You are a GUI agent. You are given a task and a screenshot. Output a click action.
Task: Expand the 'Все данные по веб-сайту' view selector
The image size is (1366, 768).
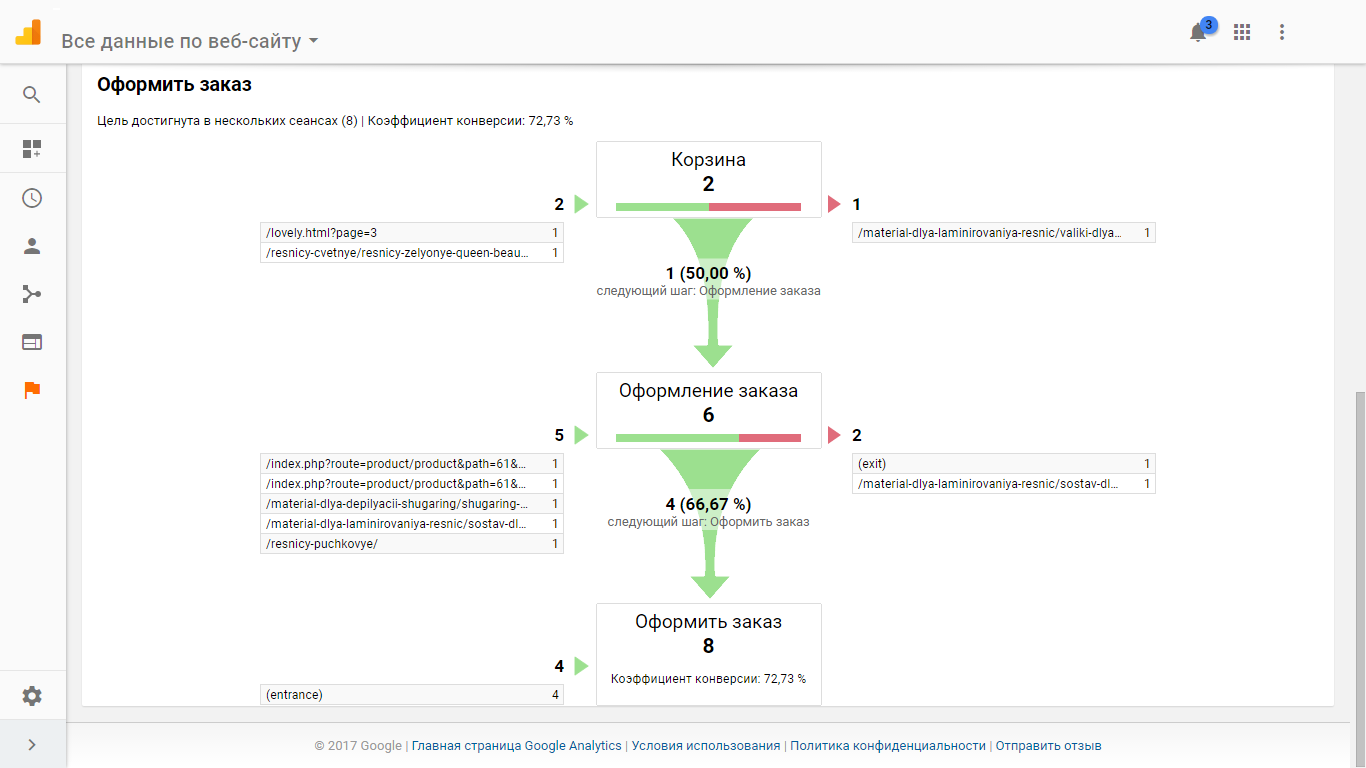(190, 41)
